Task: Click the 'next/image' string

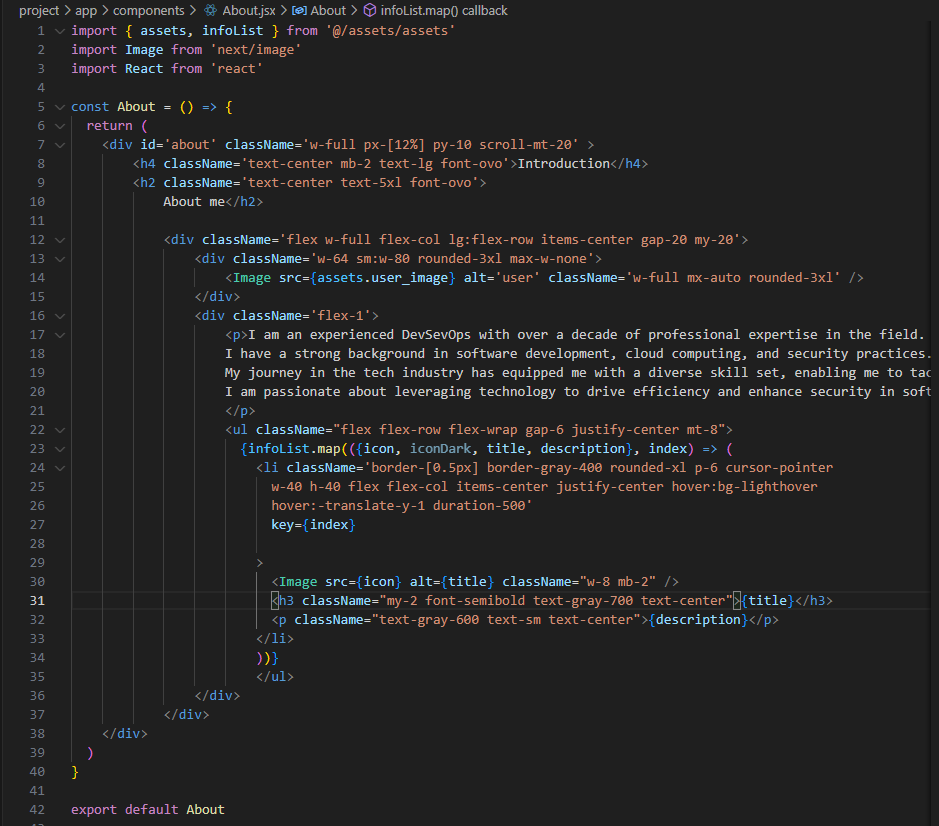Action: [256, 50]
